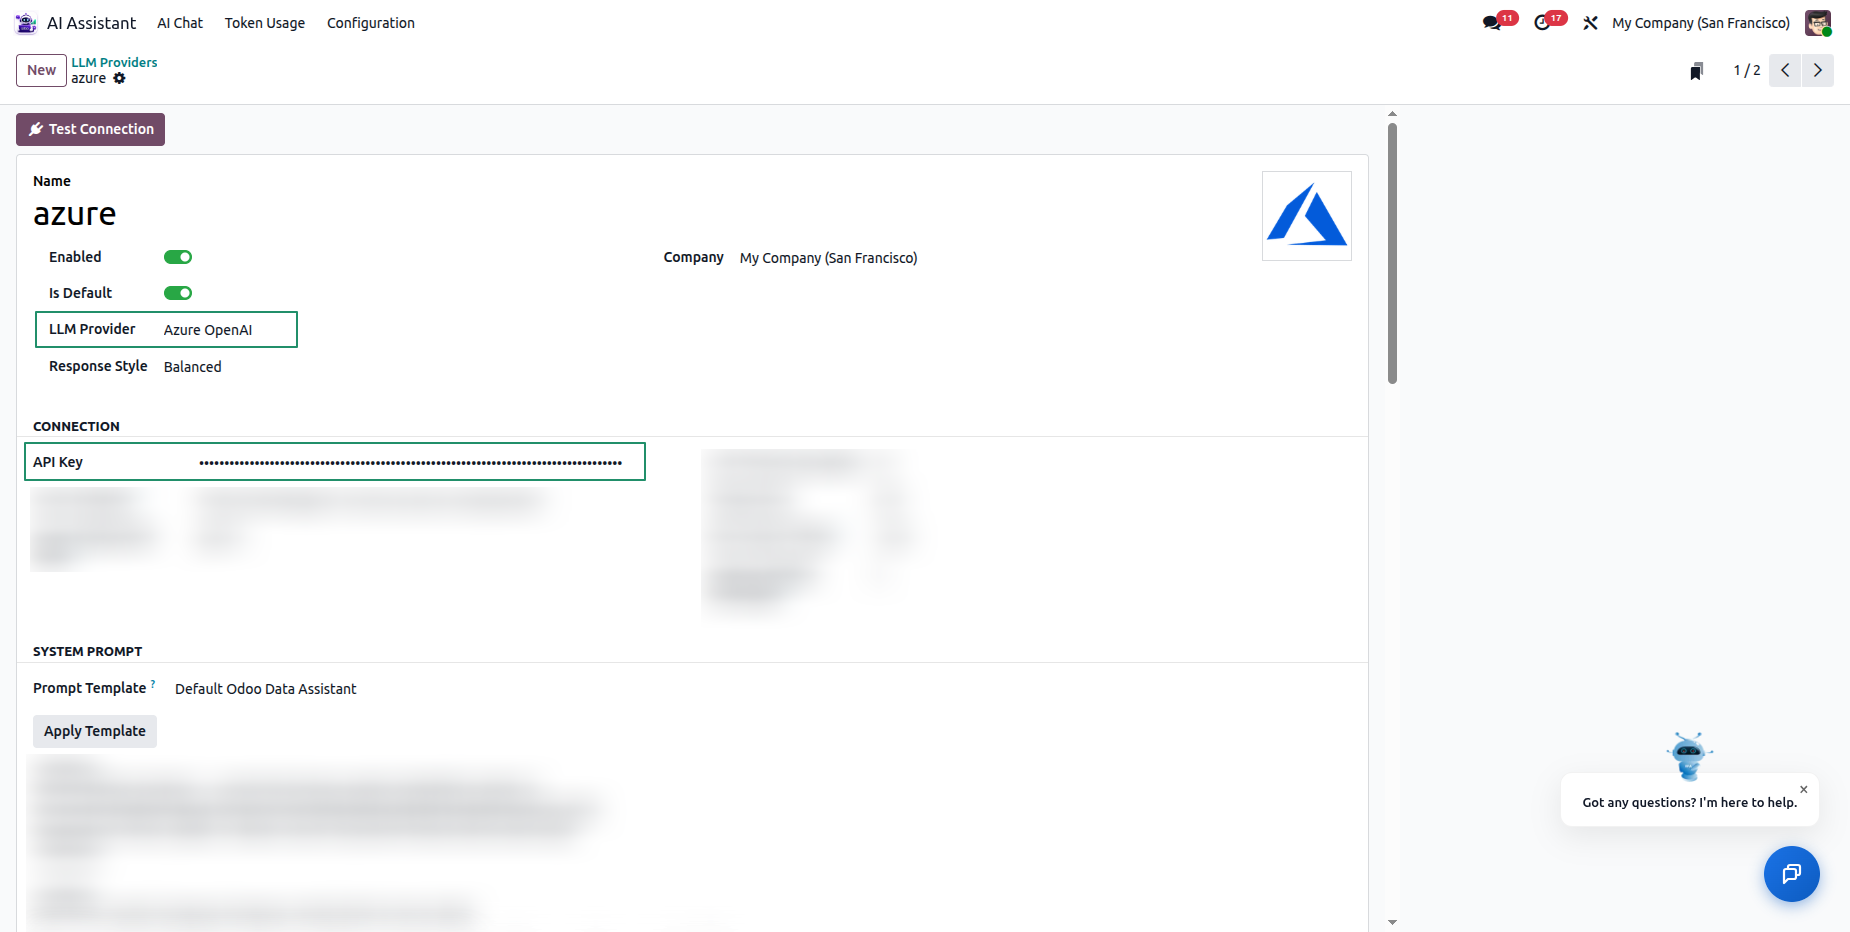Open the activities clock icon

(x=1542, y=23)
